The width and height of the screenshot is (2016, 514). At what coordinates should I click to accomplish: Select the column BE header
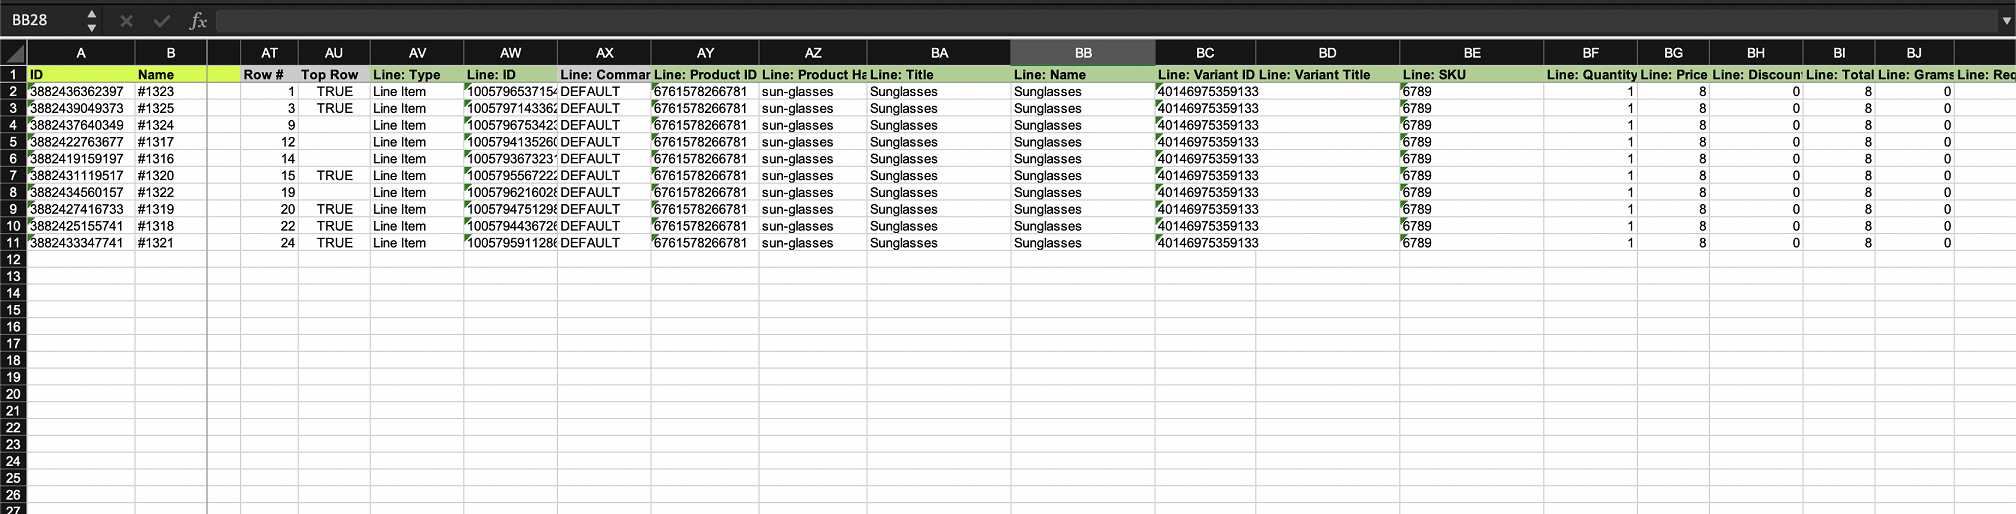click(x=1471, y=53)
